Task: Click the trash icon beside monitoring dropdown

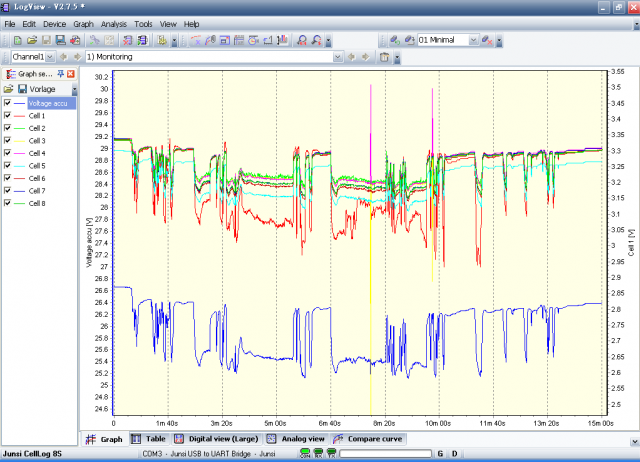Action: tap(385, 58)
